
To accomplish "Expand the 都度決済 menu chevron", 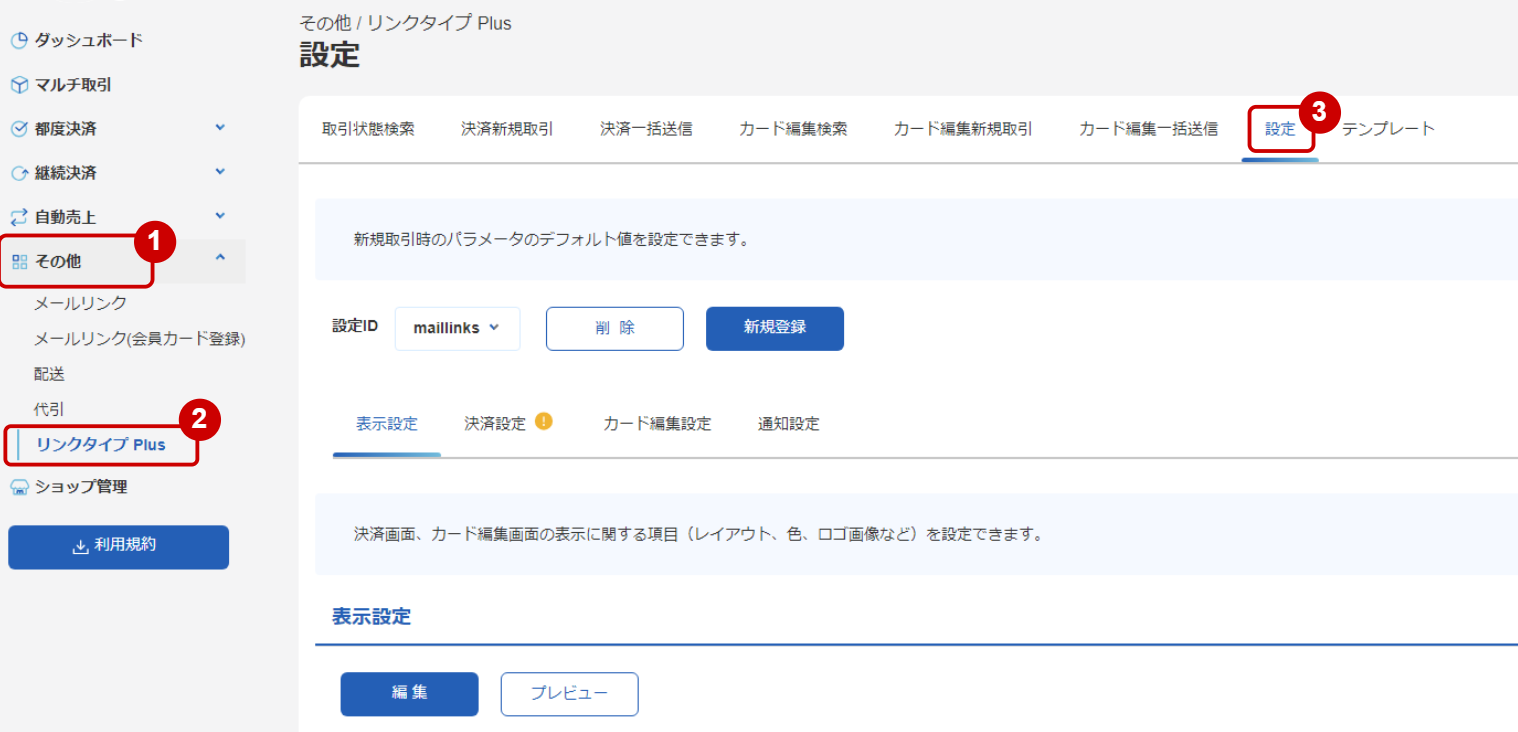I will [220, 128].
